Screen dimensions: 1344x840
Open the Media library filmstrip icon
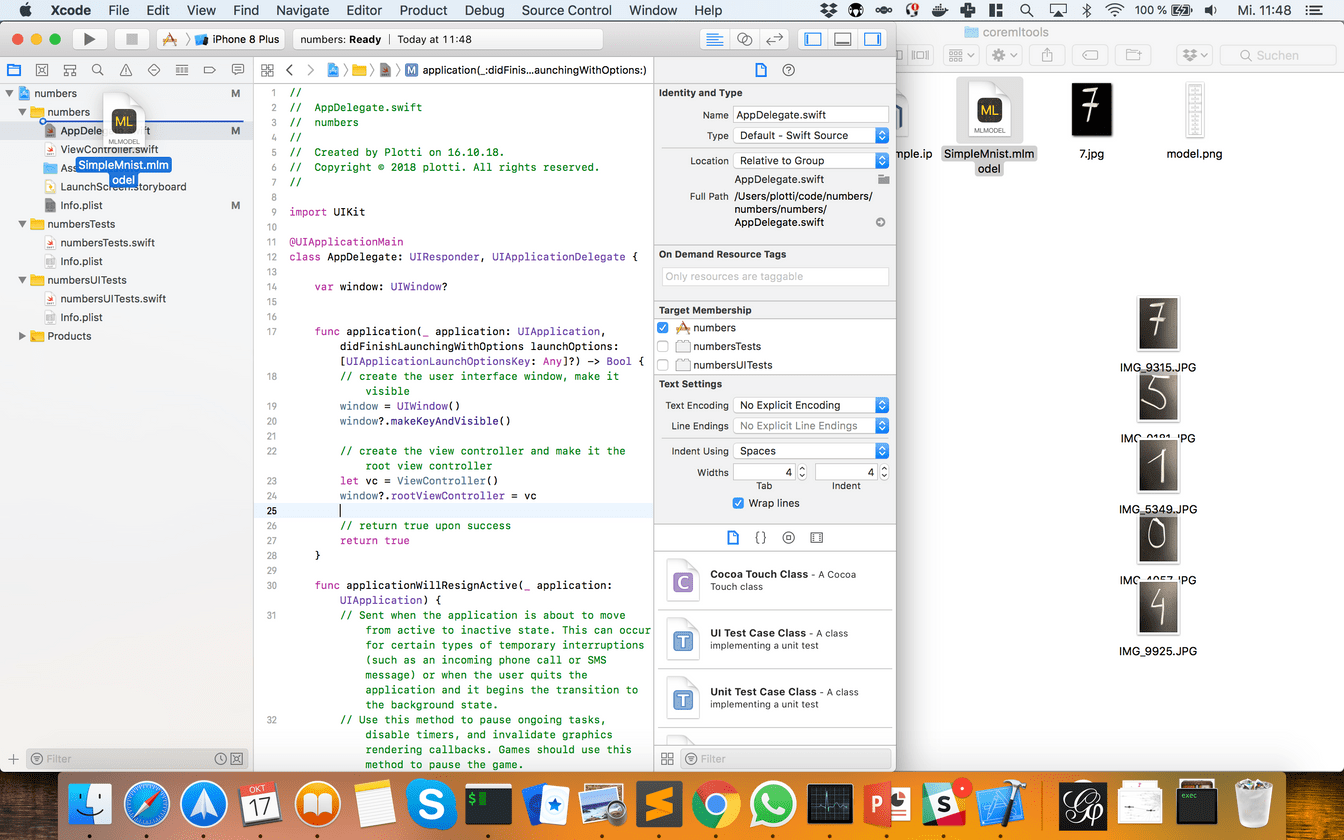816,537
